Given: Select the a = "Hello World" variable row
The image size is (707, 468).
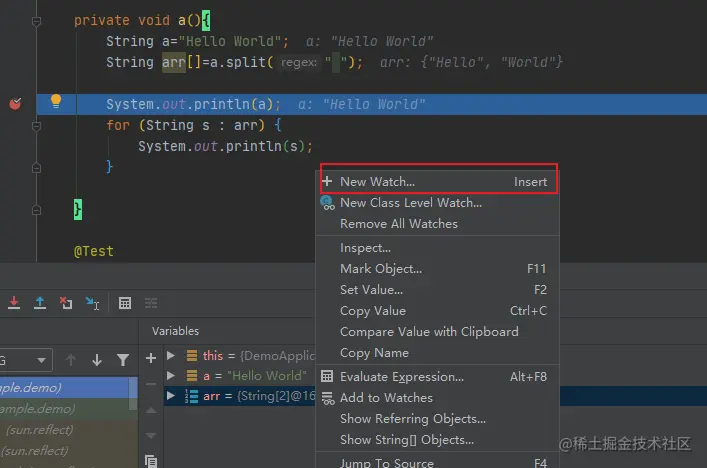Looking at the screenshot, I should click(x=239, y=376).
